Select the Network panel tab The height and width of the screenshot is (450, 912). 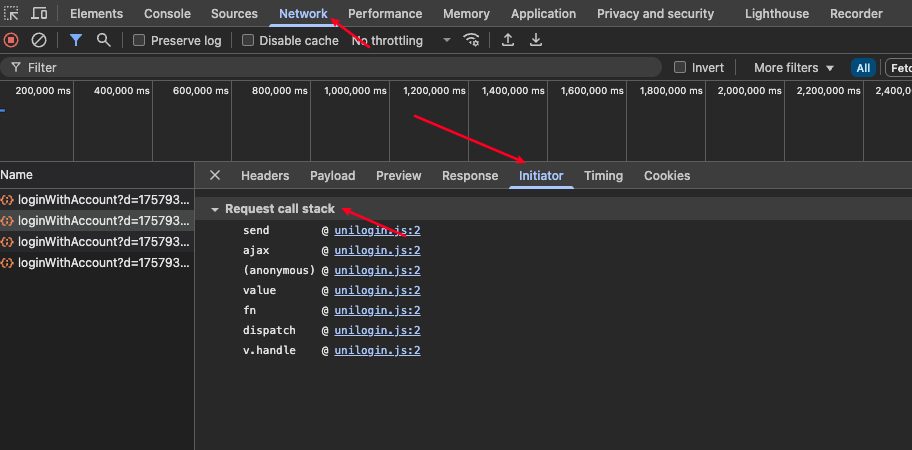point(303,13)
